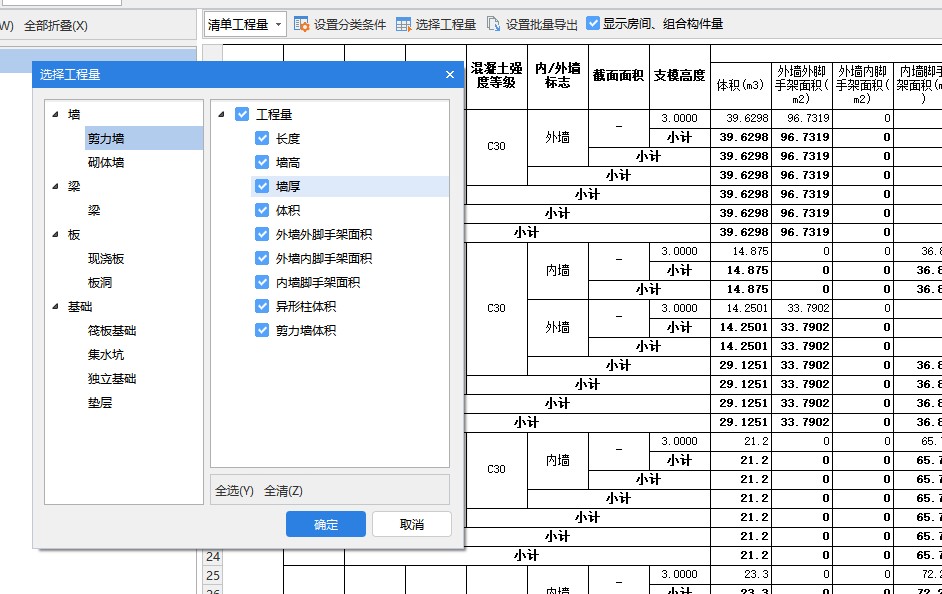Select 垫层 in the tree
The width and height of the screenshot is (942, 594).
[100, 402]
